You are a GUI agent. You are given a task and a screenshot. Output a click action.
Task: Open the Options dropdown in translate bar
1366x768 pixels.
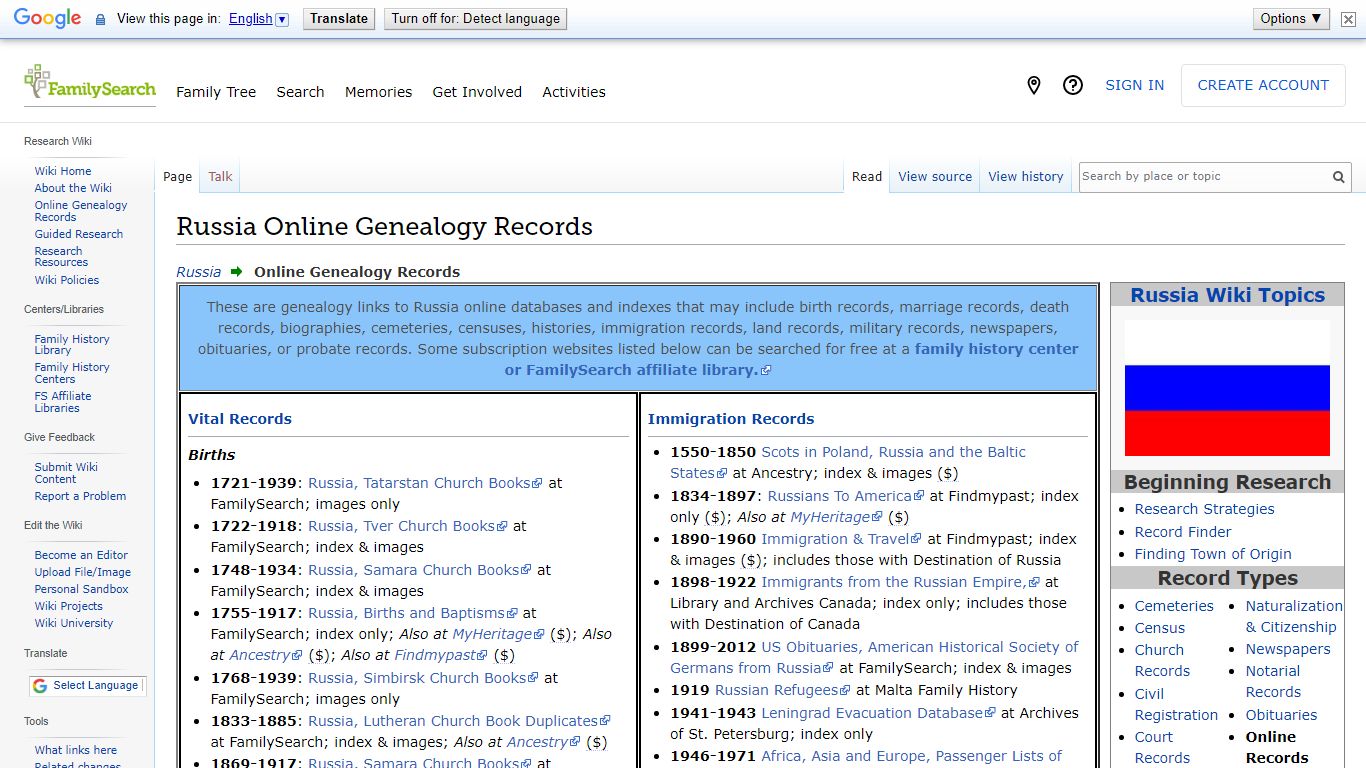[x=1291, y=18]
